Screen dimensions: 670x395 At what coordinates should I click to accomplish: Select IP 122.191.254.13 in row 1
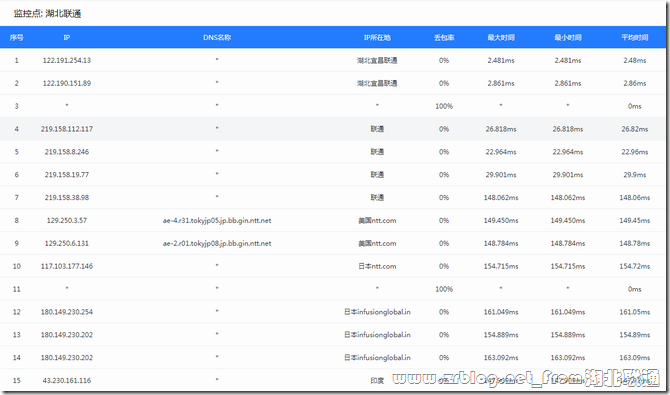67,60
